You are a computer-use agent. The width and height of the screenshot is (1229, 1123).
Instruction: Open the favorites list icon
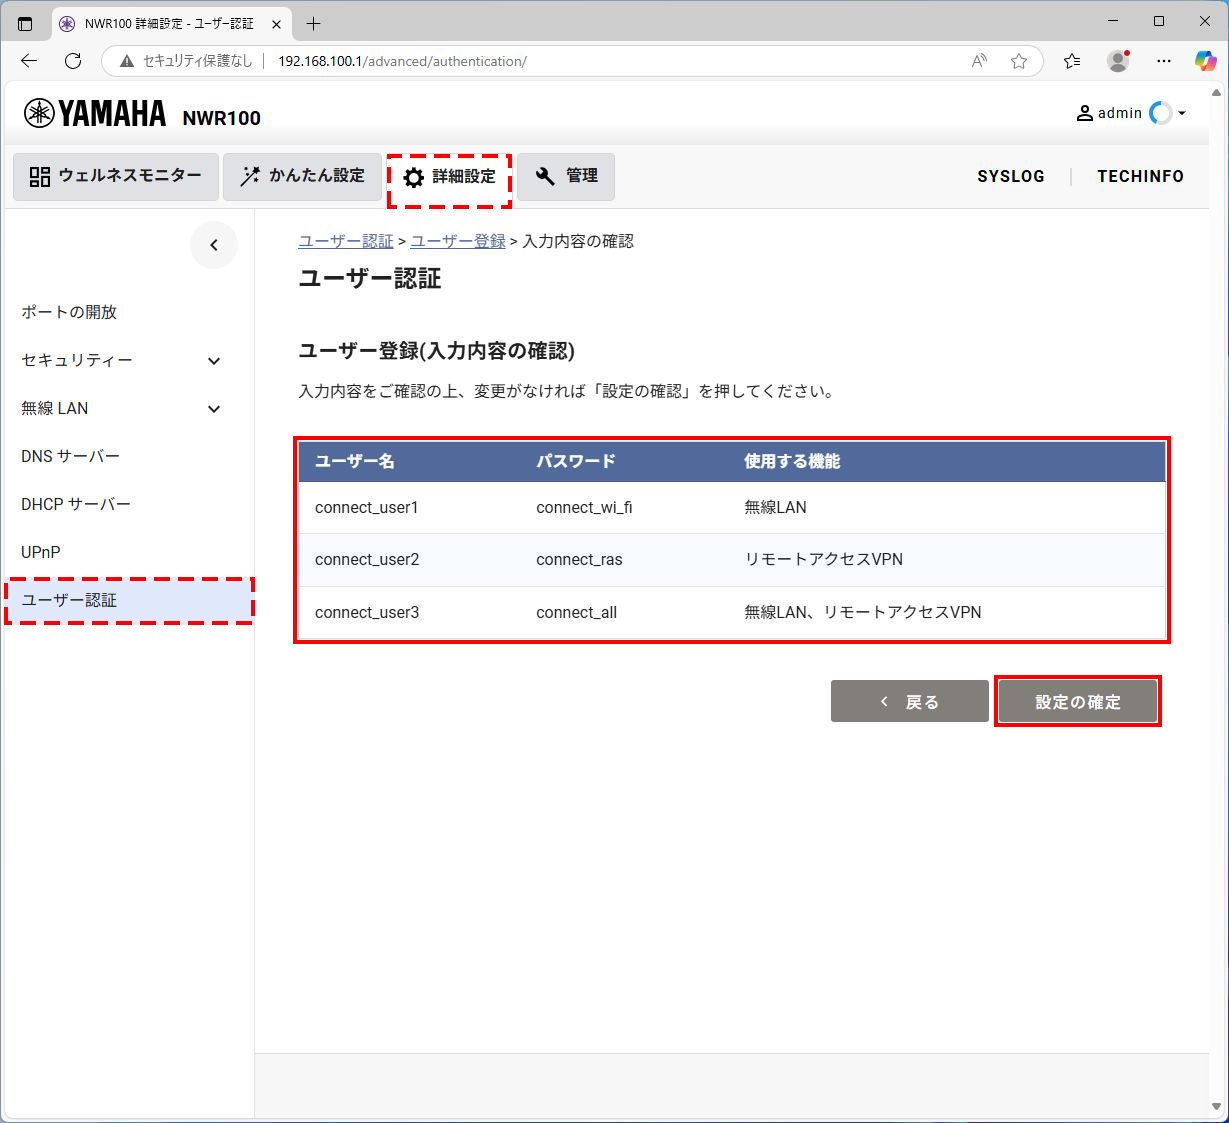click(x=1072, y=61)
